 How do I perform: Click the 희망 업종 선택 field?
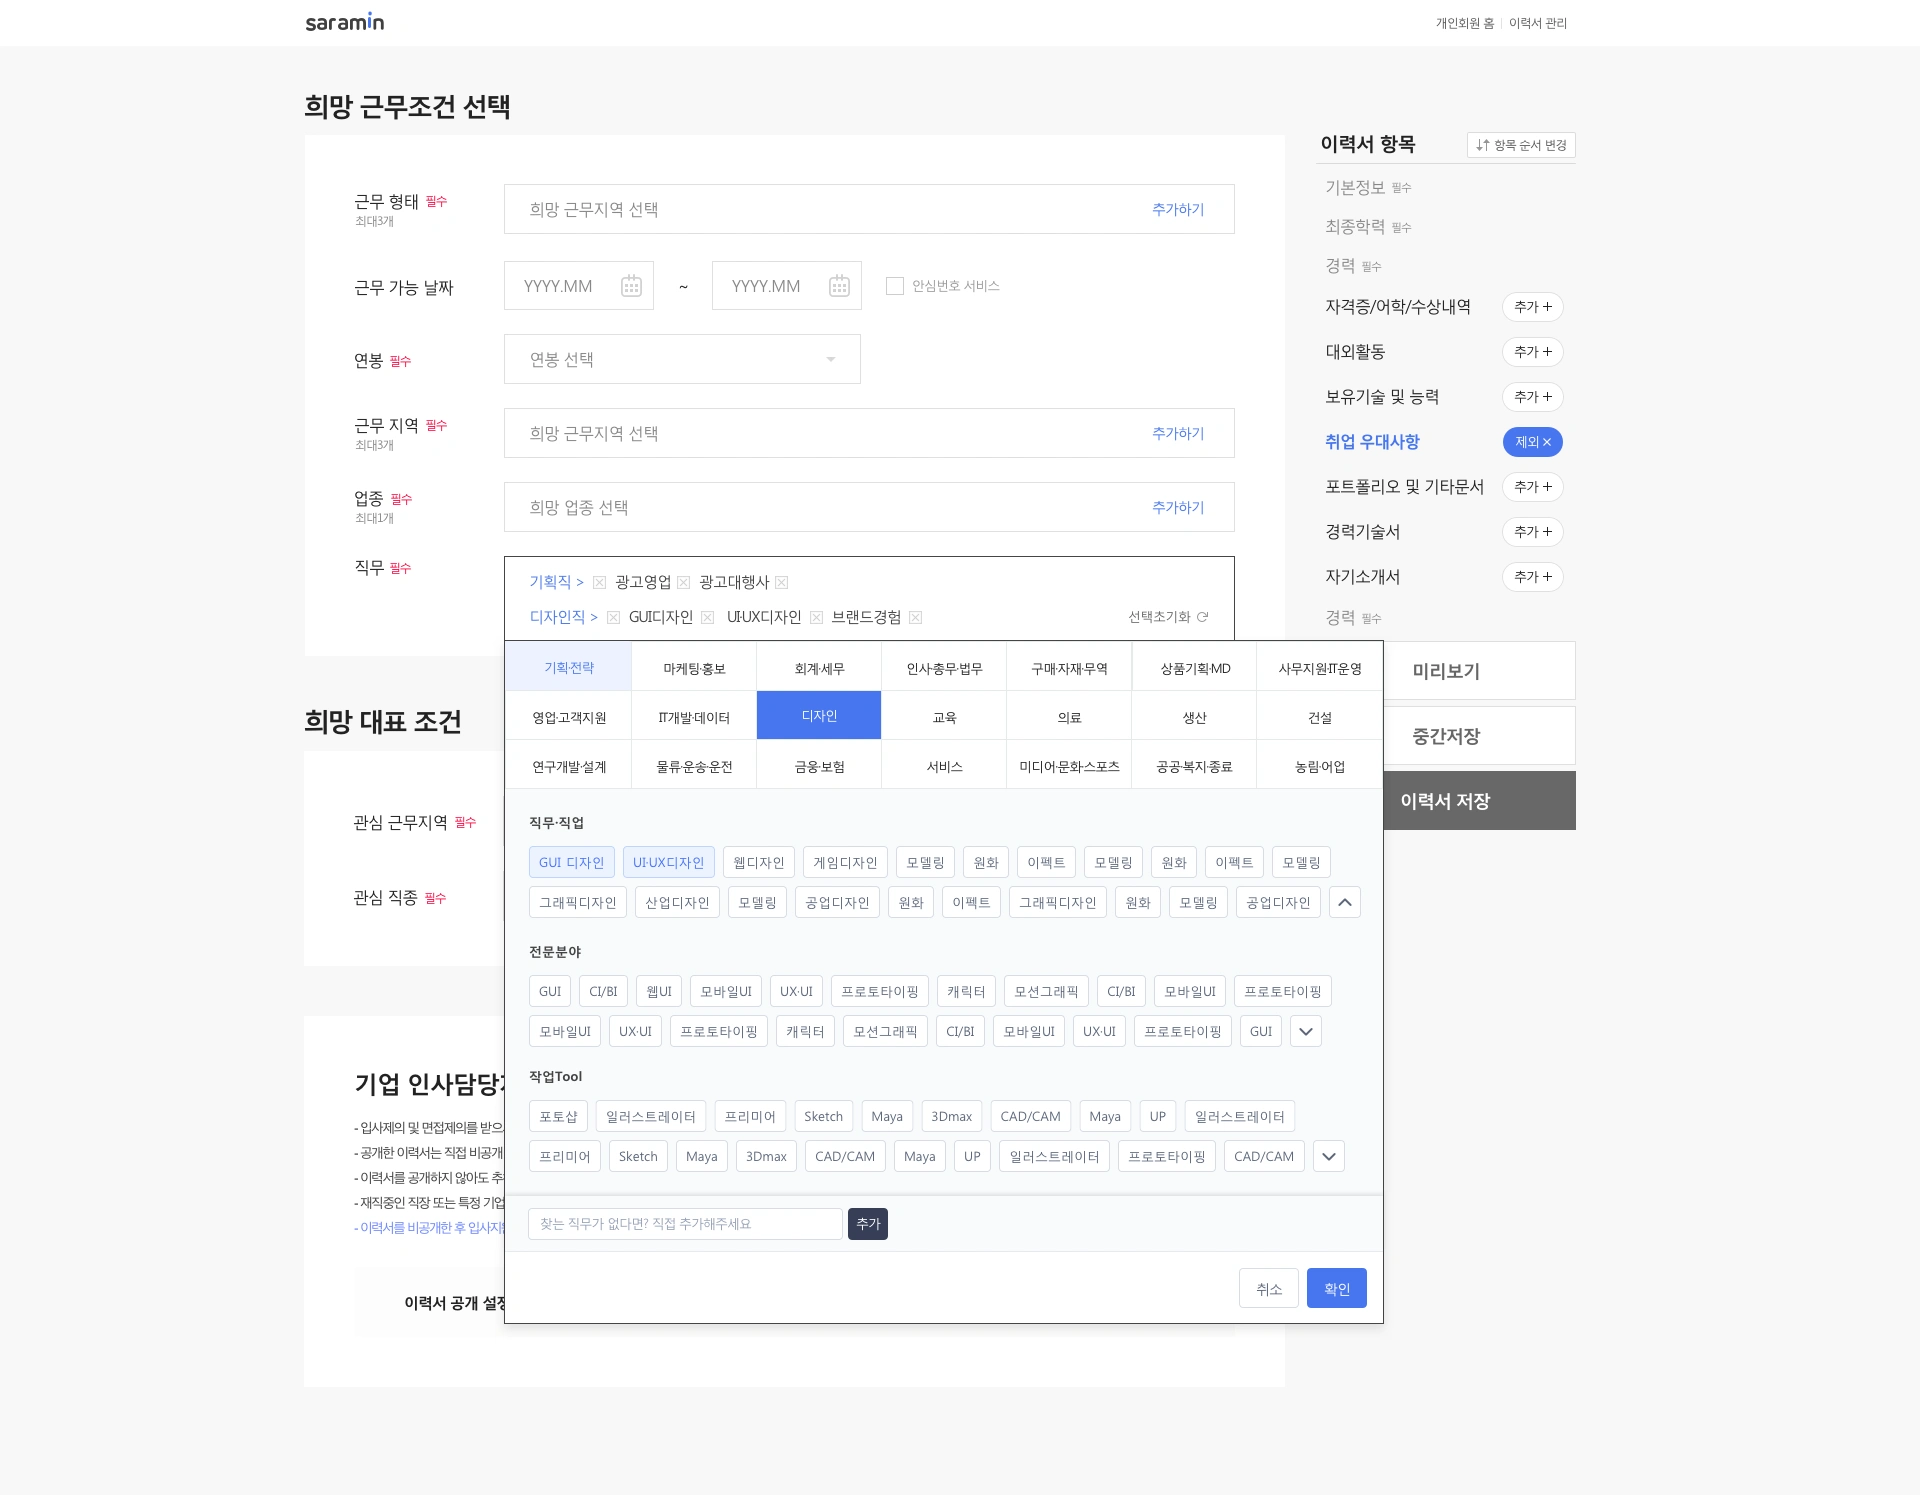869,507
